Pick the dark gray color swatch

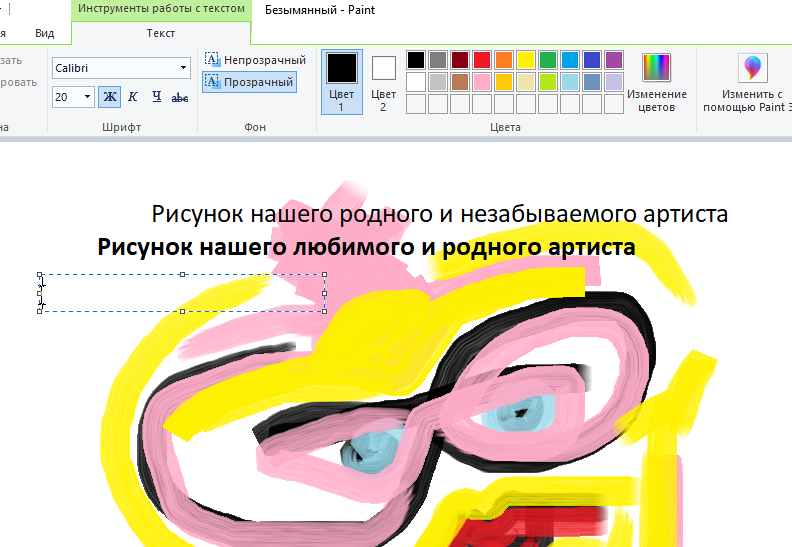click(438, 60)
